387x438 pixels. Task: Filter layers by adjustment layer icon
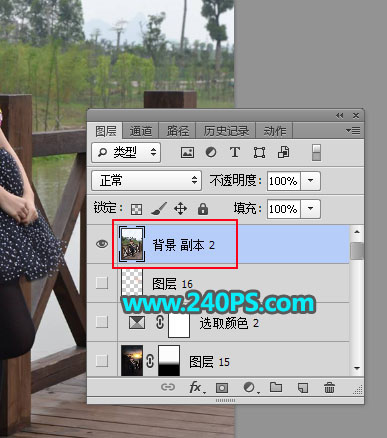point(211,153)
